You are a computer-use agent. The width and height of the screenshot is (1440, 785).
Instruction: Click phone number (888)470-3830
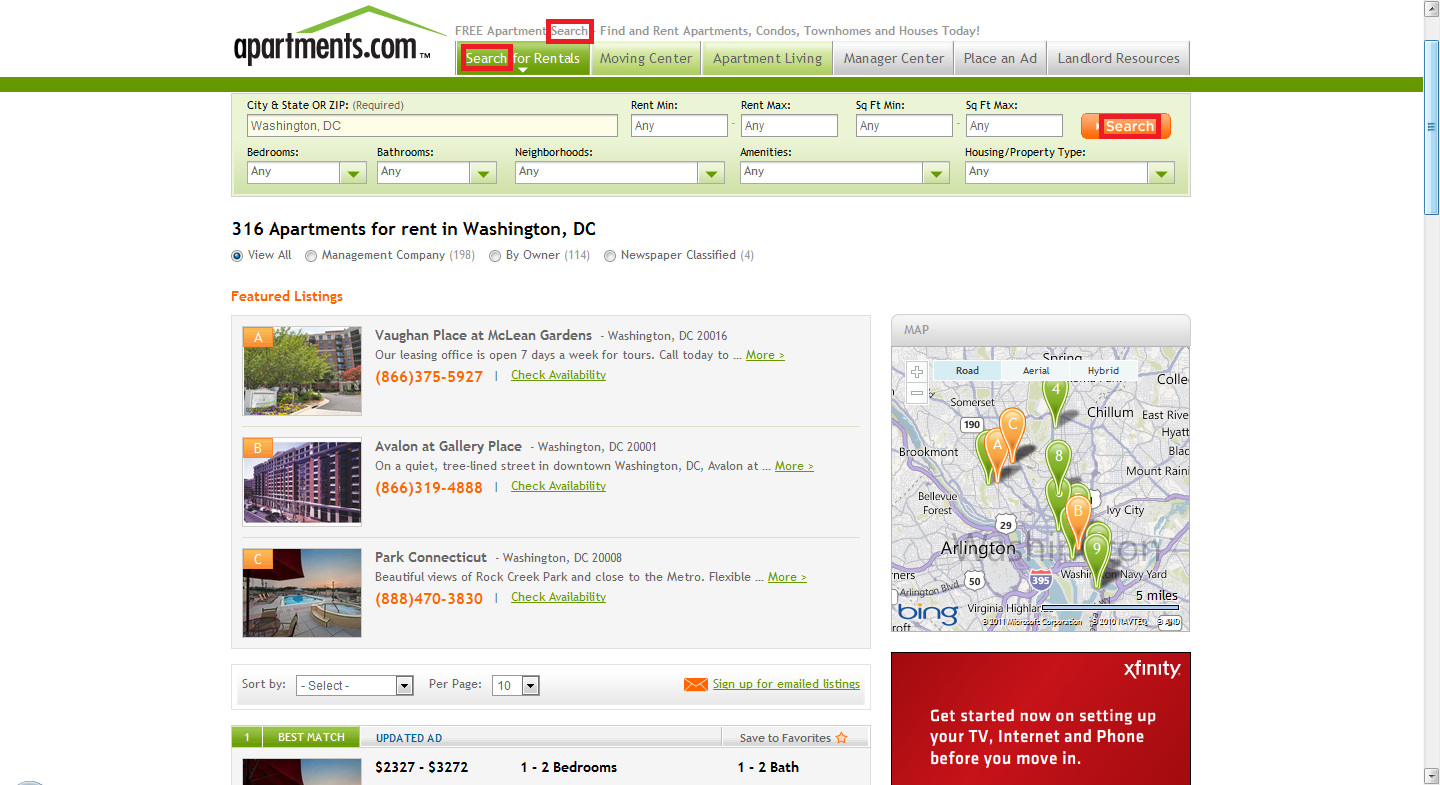[429, 599]
